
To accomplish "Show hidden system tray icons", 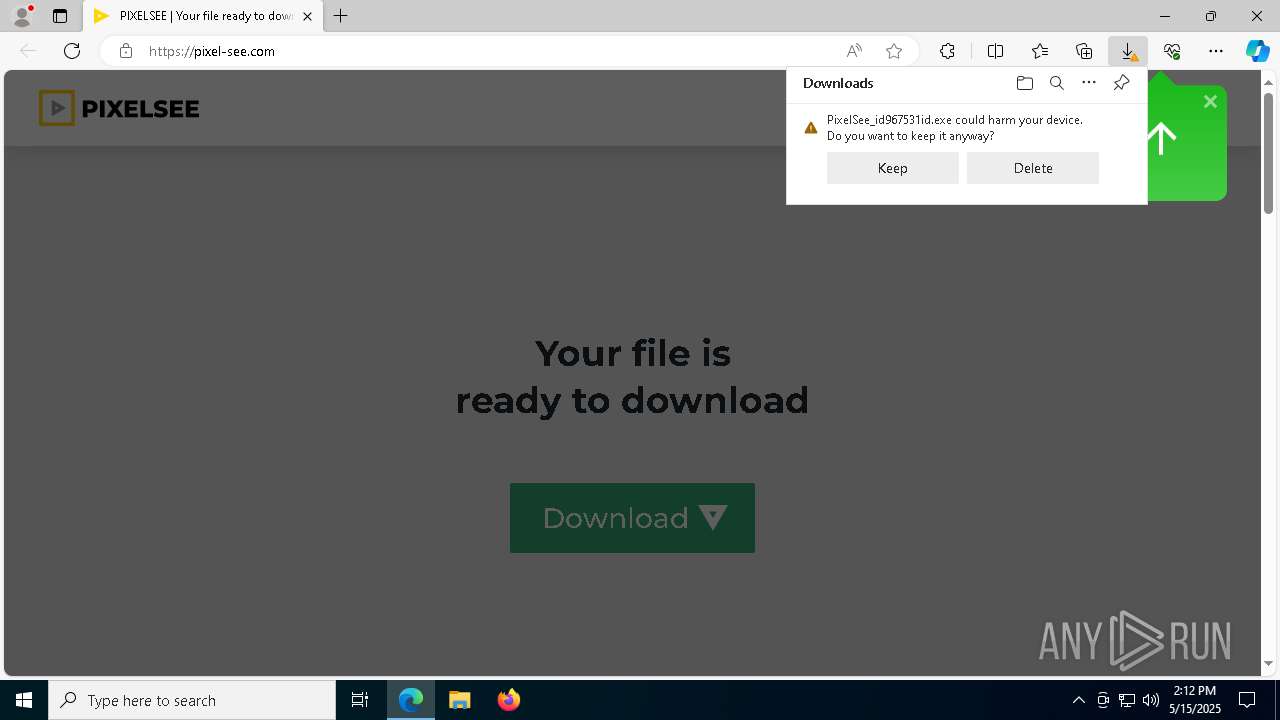I will coord(1078,700).
